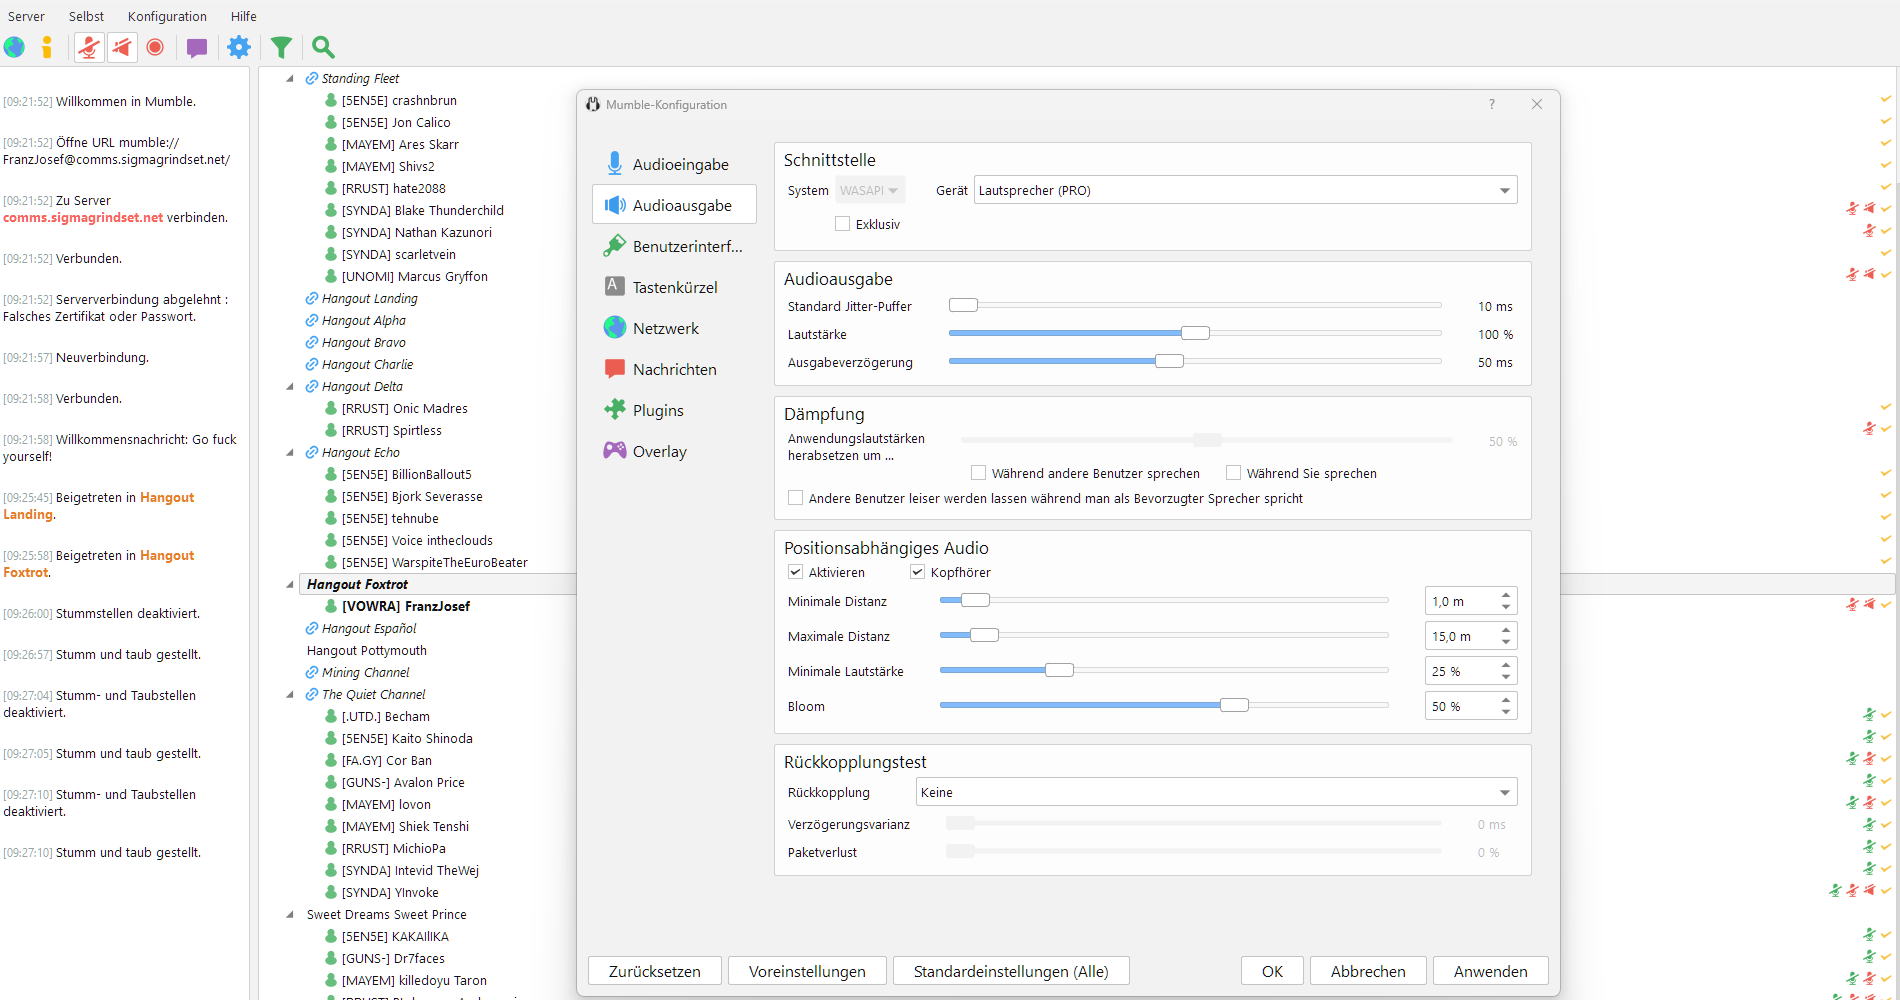Viewport: 1900px width, 1000px height.
Task: Select user [MAYEM] Ares Skarr
Action: pos(400,144)
